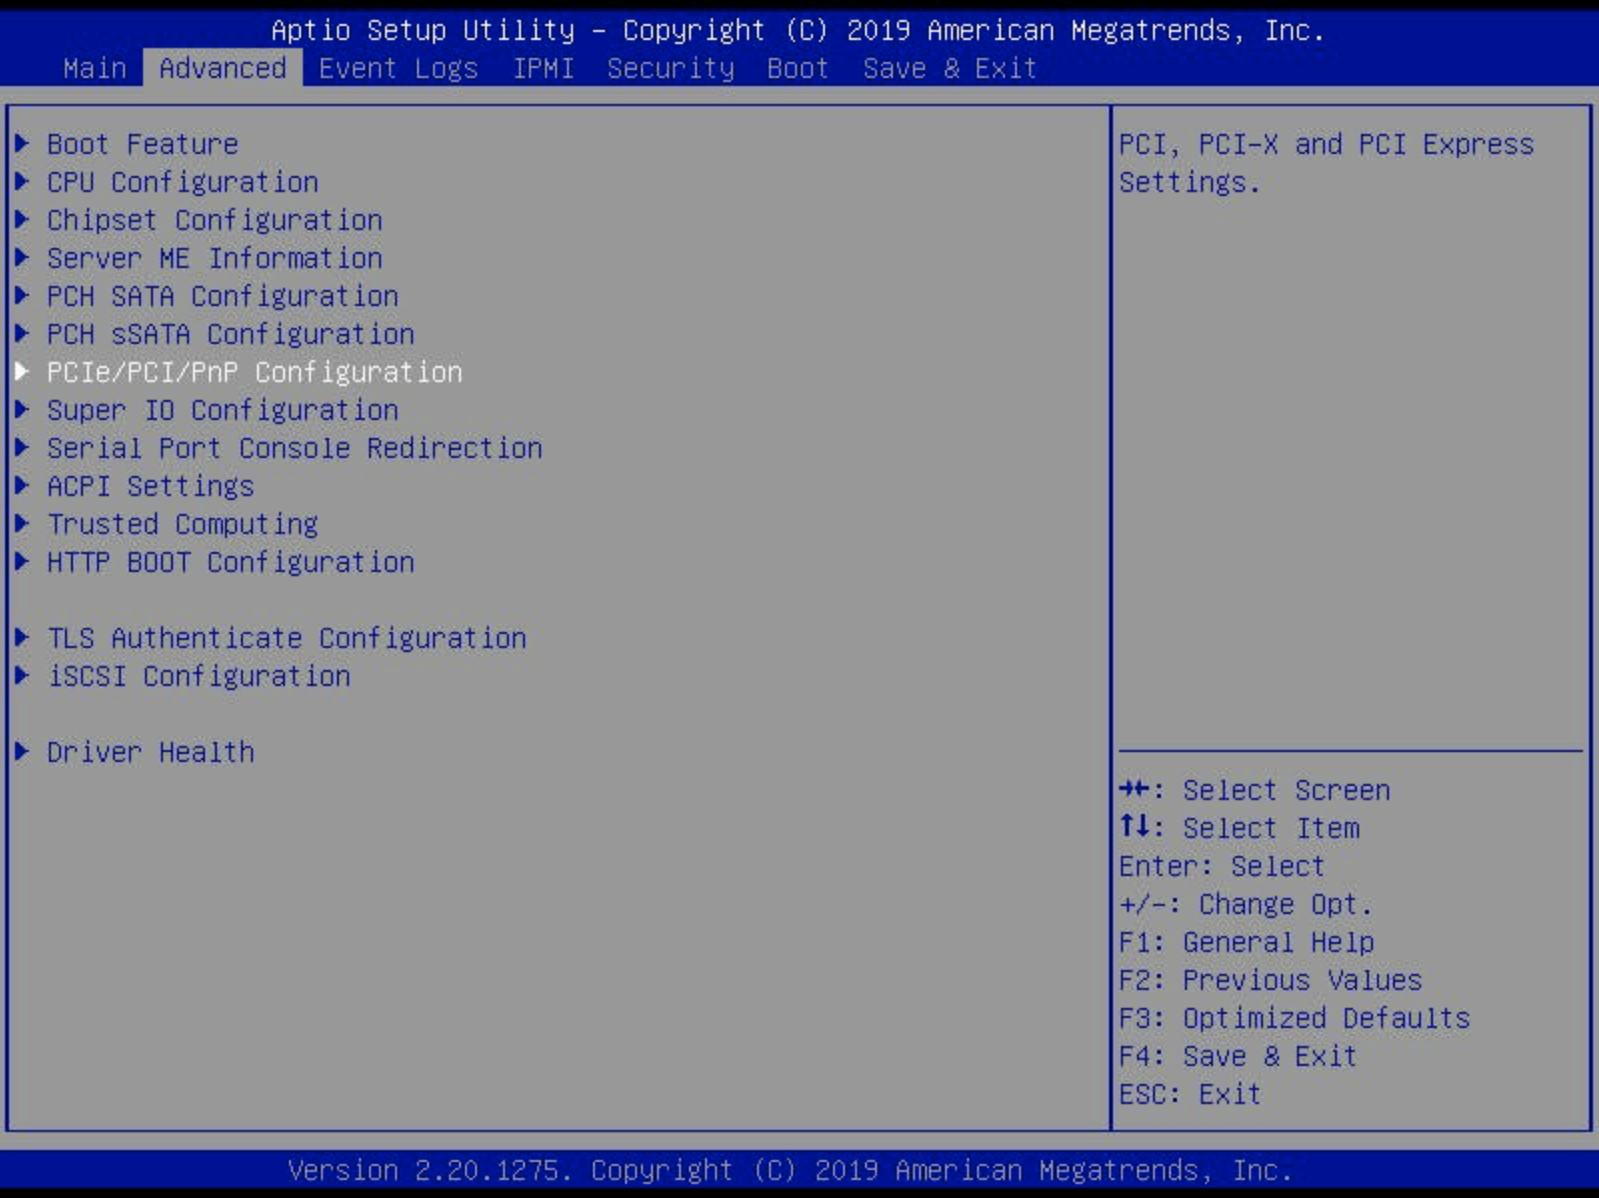This screenshot has width=1599, height=1198.
Task: Switch to Save & Exit tab
Action: pyautogui.click(x=949, y=68)
